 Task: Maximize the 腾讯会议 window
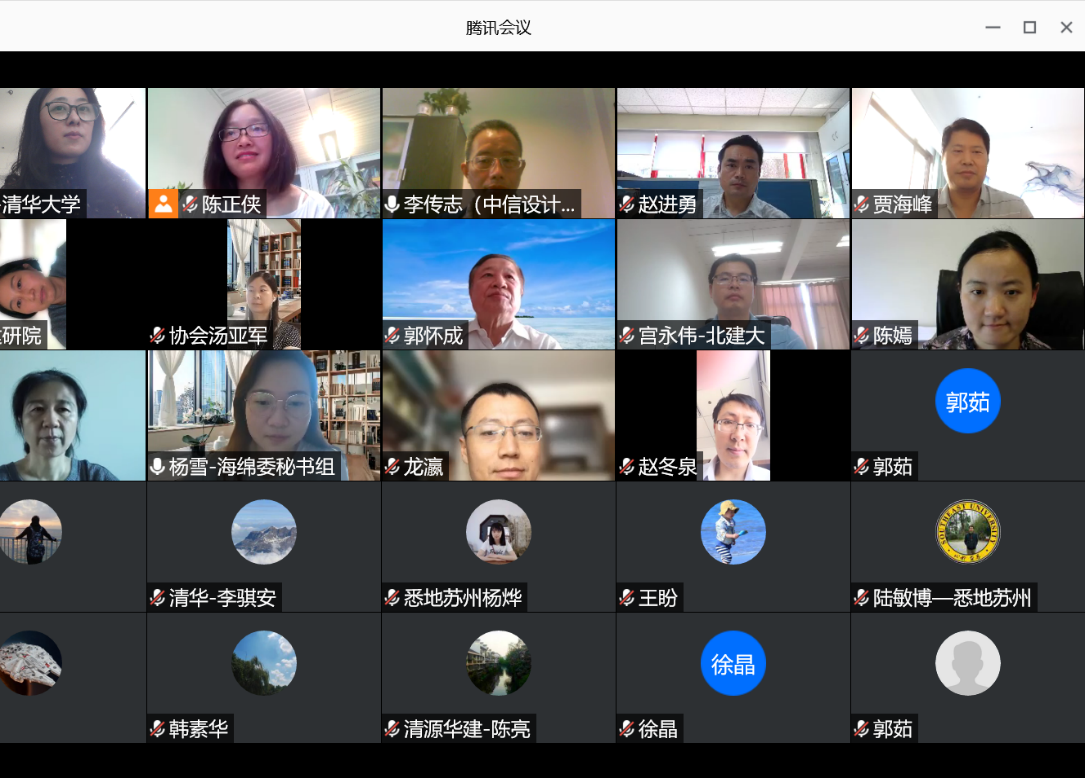(1029, 27)
